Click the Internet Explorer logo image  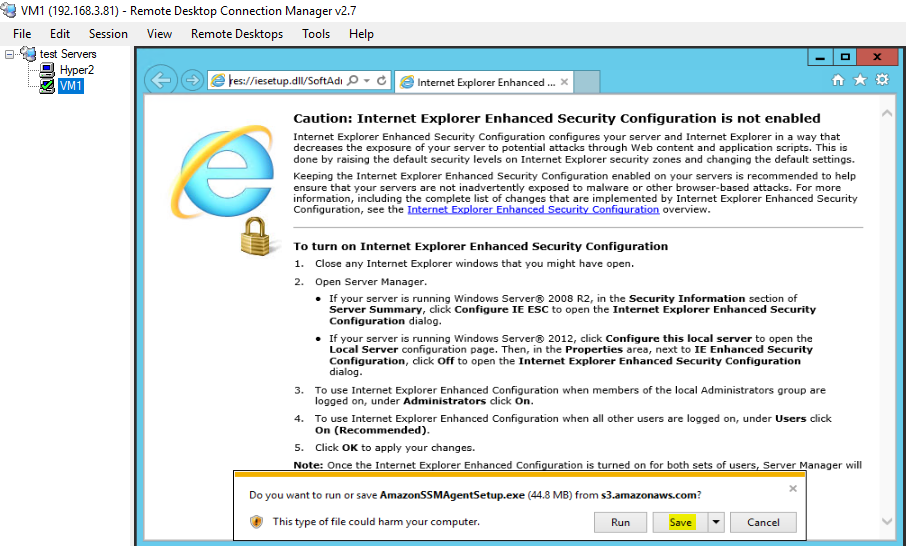pos(222,172)
